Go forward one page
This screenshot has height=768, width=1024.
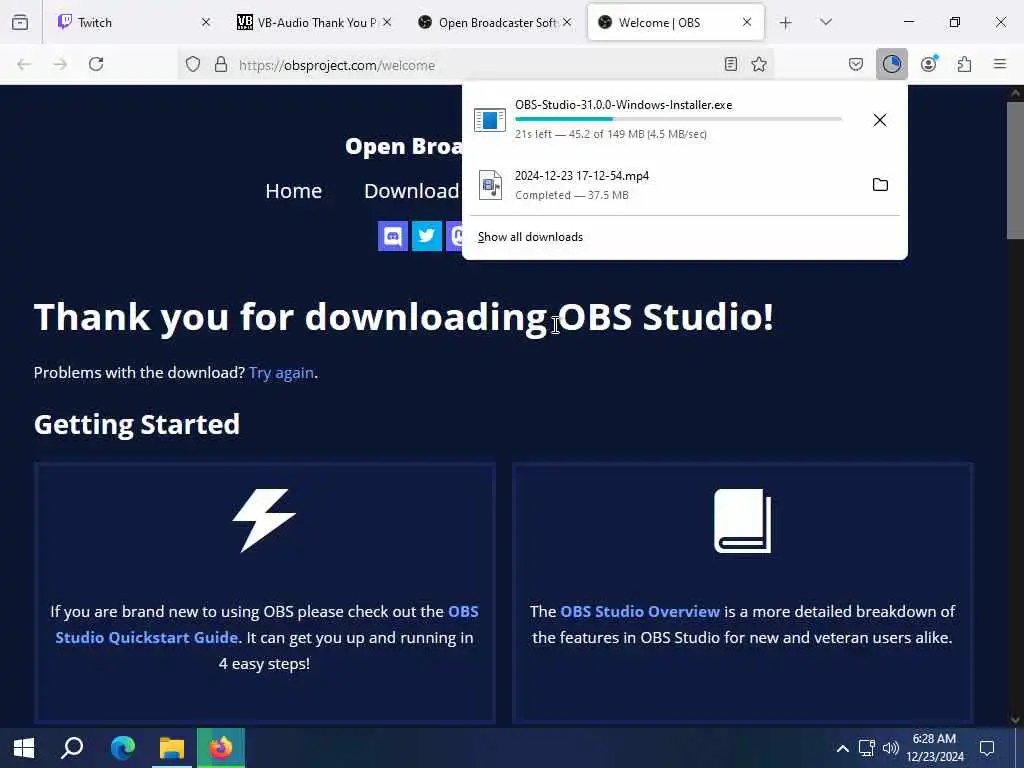(60, 64)
